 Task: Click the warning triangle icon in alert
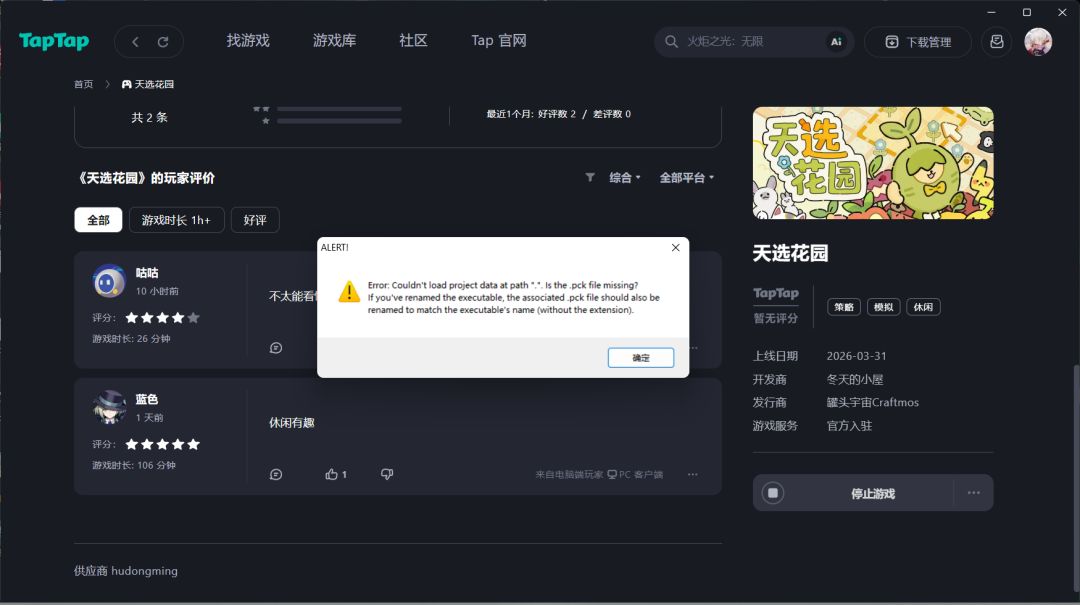tap(349, 291)
